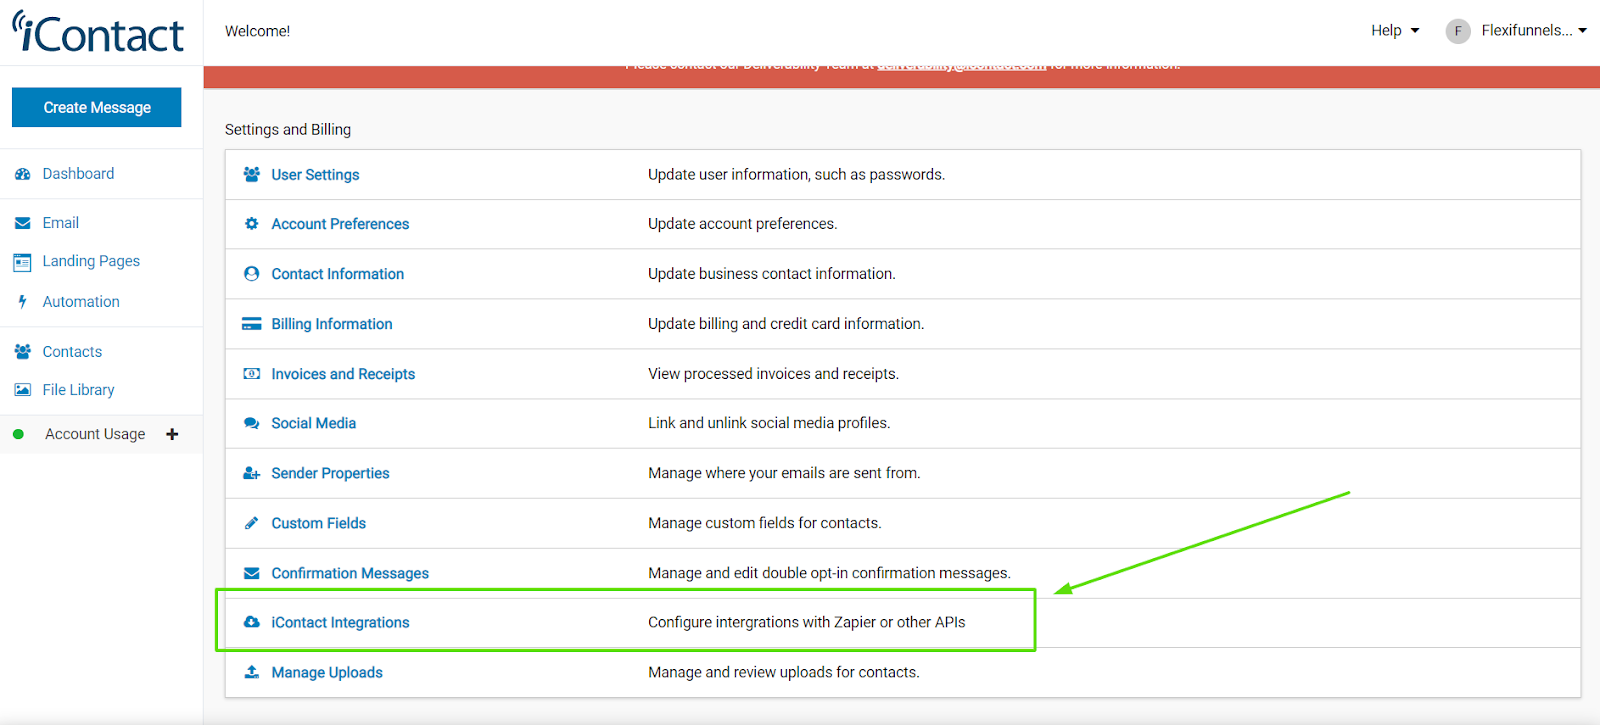The image size is (1600, 725).
Task: Click 'Update user information, such as passwords.' text
Action: tap(796, 174)
